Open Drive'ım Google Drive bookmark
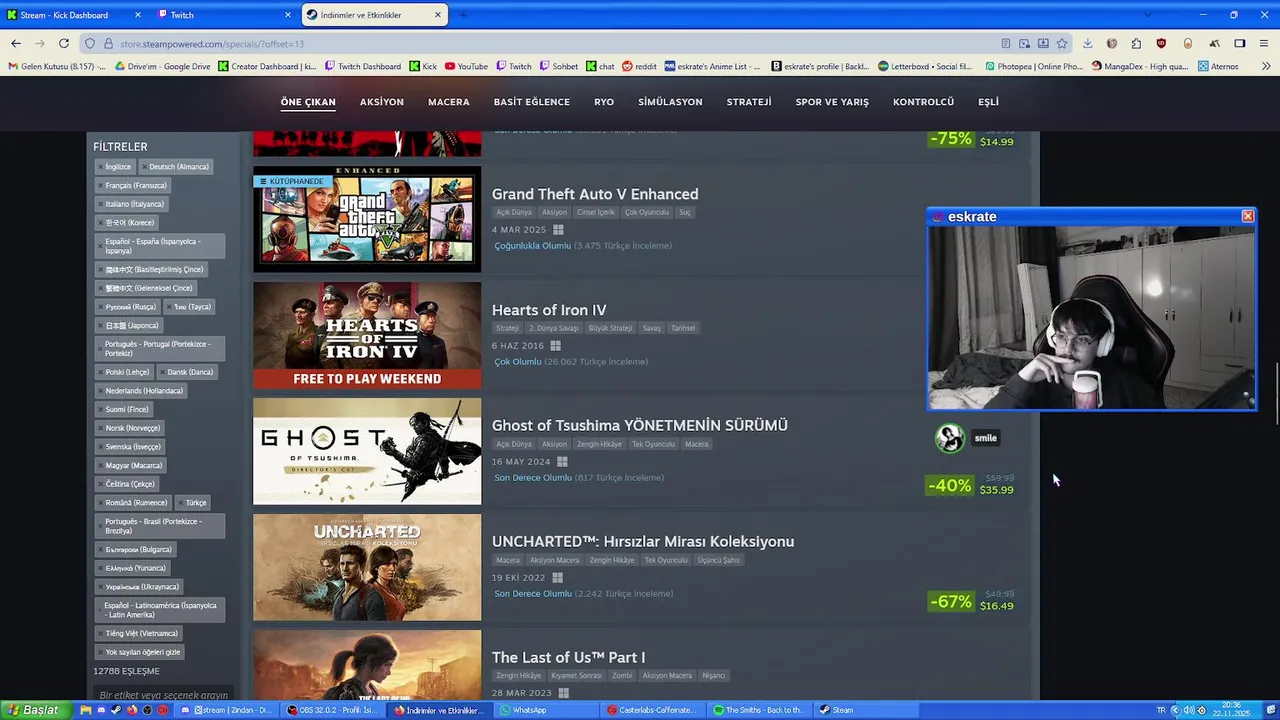 pyautogui.click(x=163, y=66)
